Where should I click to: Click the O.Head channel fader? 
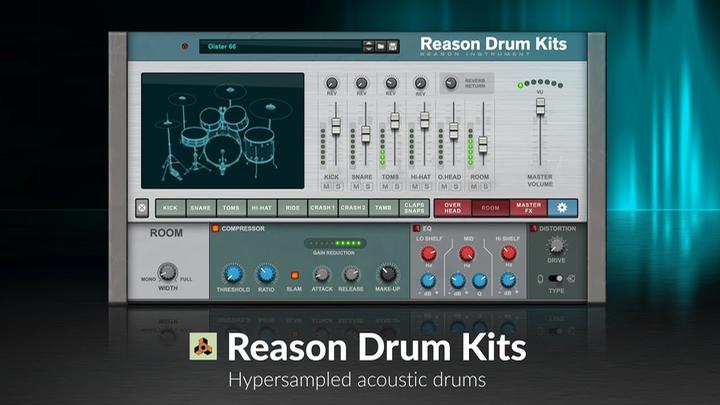click(454, 131)
